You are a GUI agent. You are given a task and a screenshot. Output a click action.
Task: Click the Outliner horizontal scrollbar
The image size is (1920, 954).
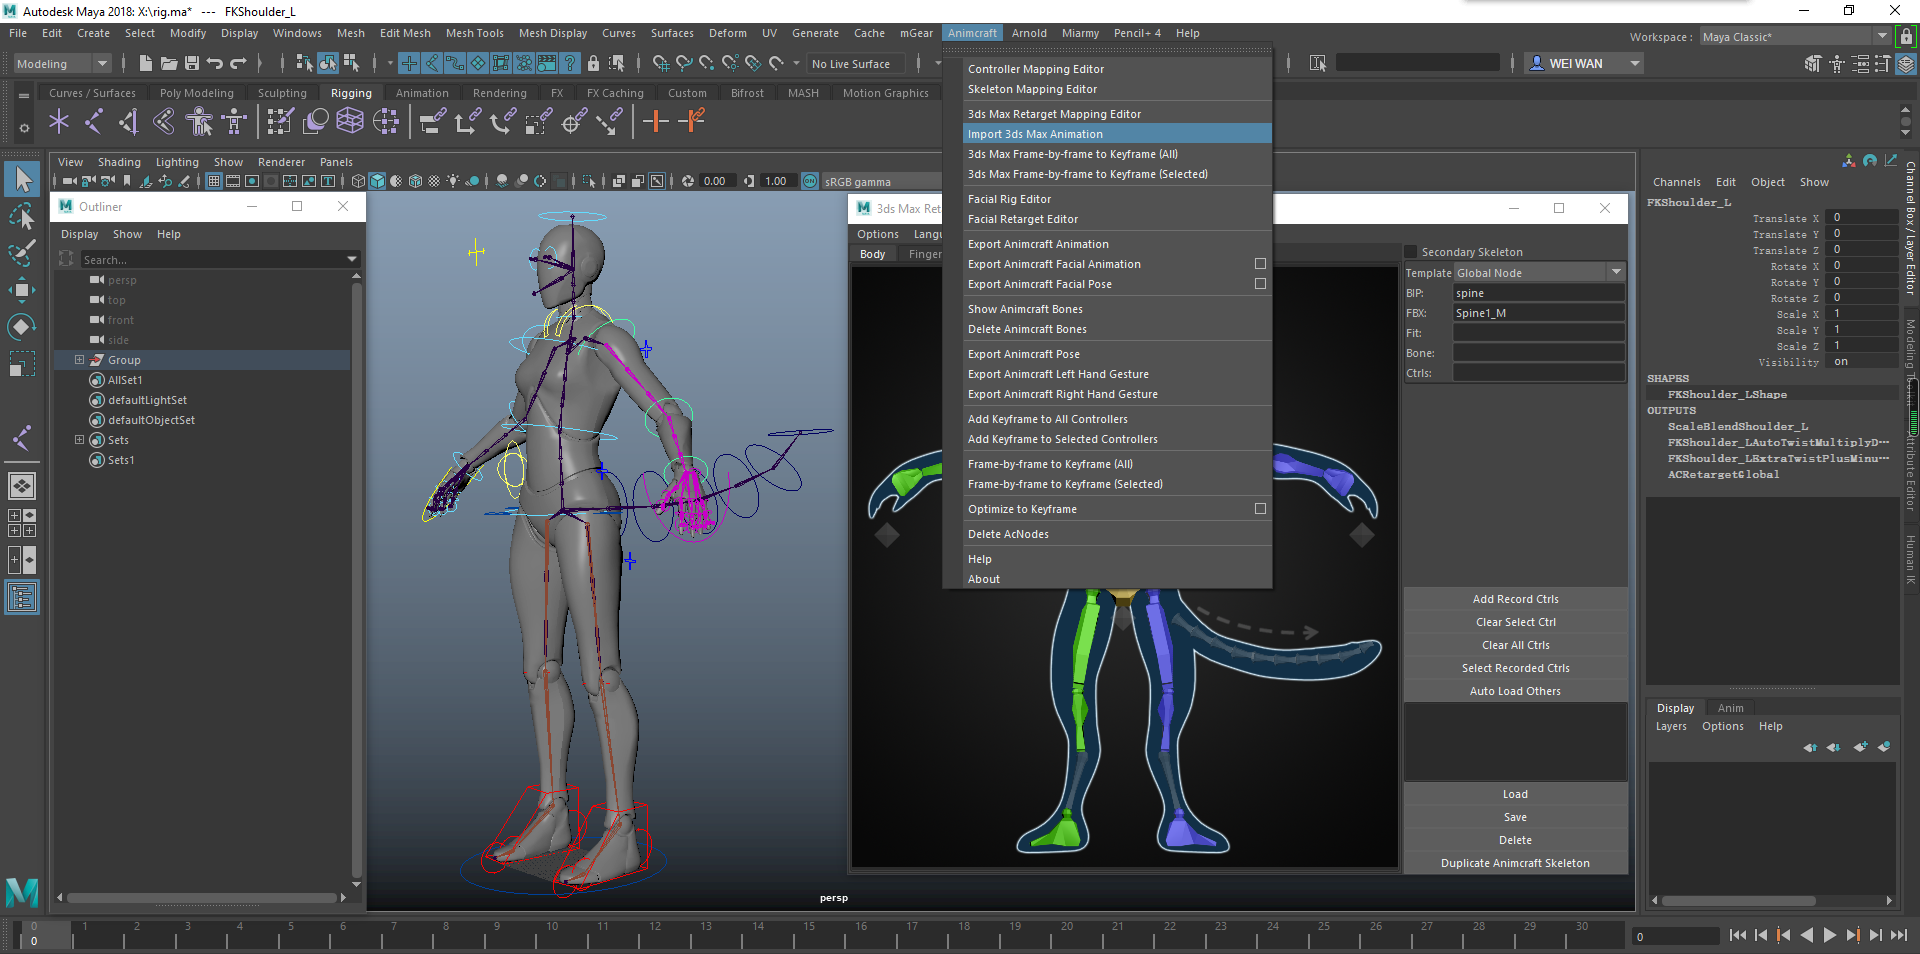tap(200, 897)
